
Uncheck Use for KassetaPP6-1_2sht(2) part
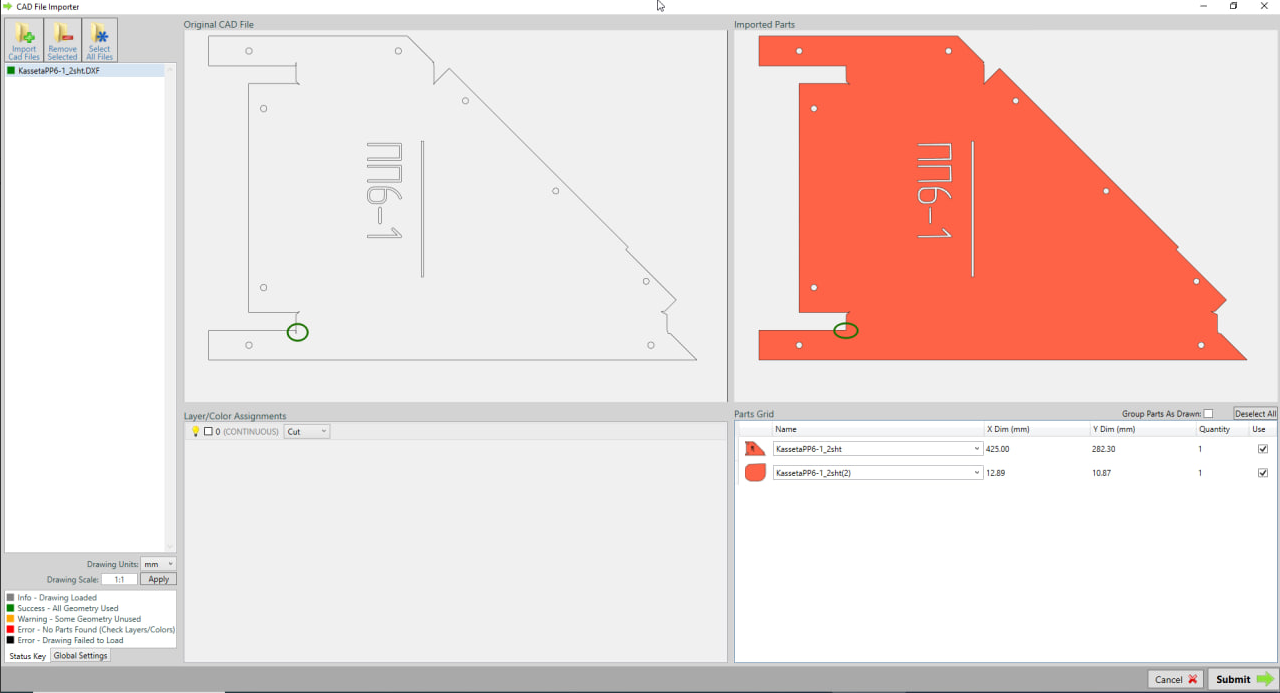[x=1263, y=473]
